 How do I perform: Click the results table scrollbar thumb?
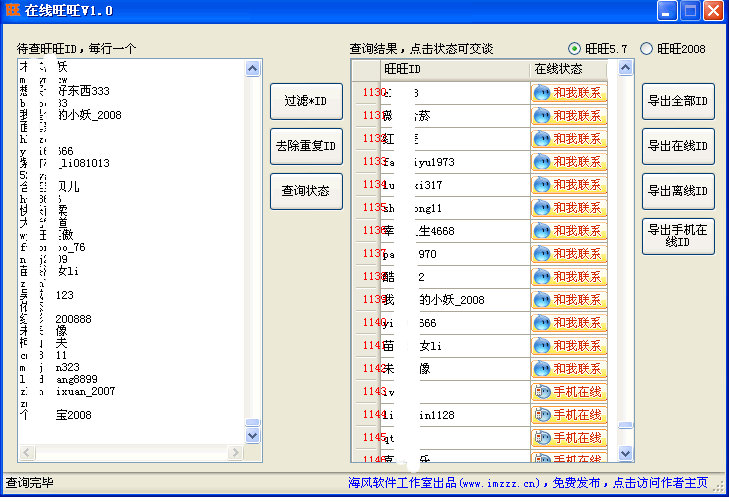625,425
